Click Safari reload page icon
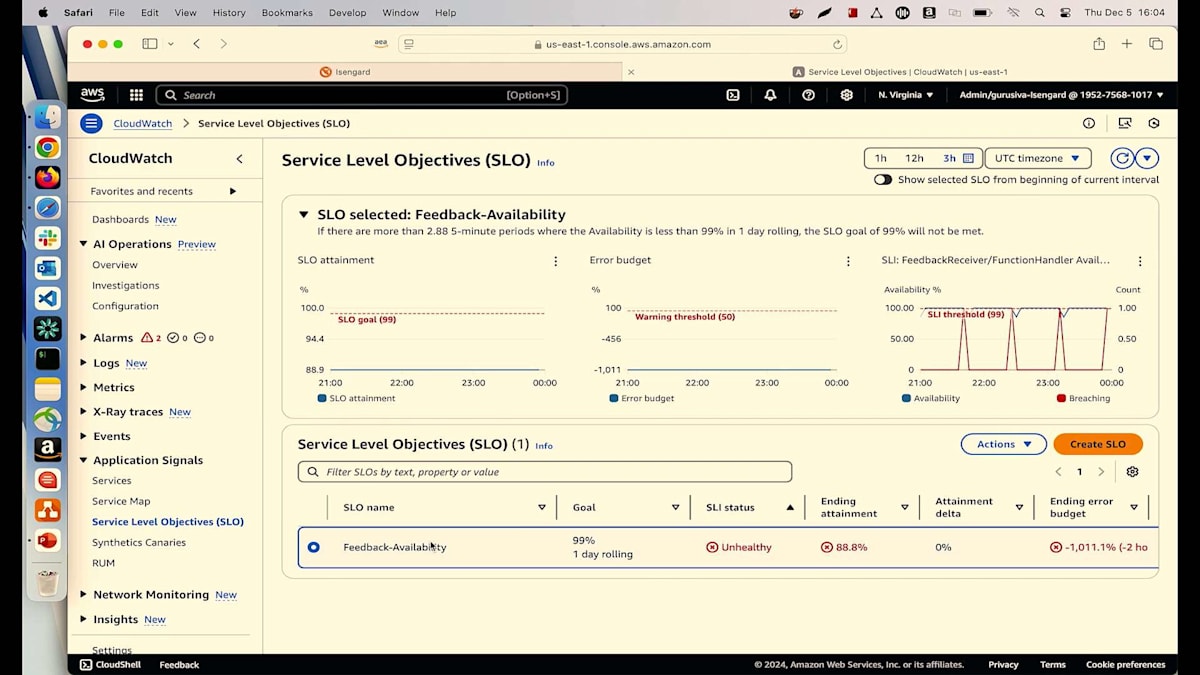 pyautogui.click(x=837, y=44)
